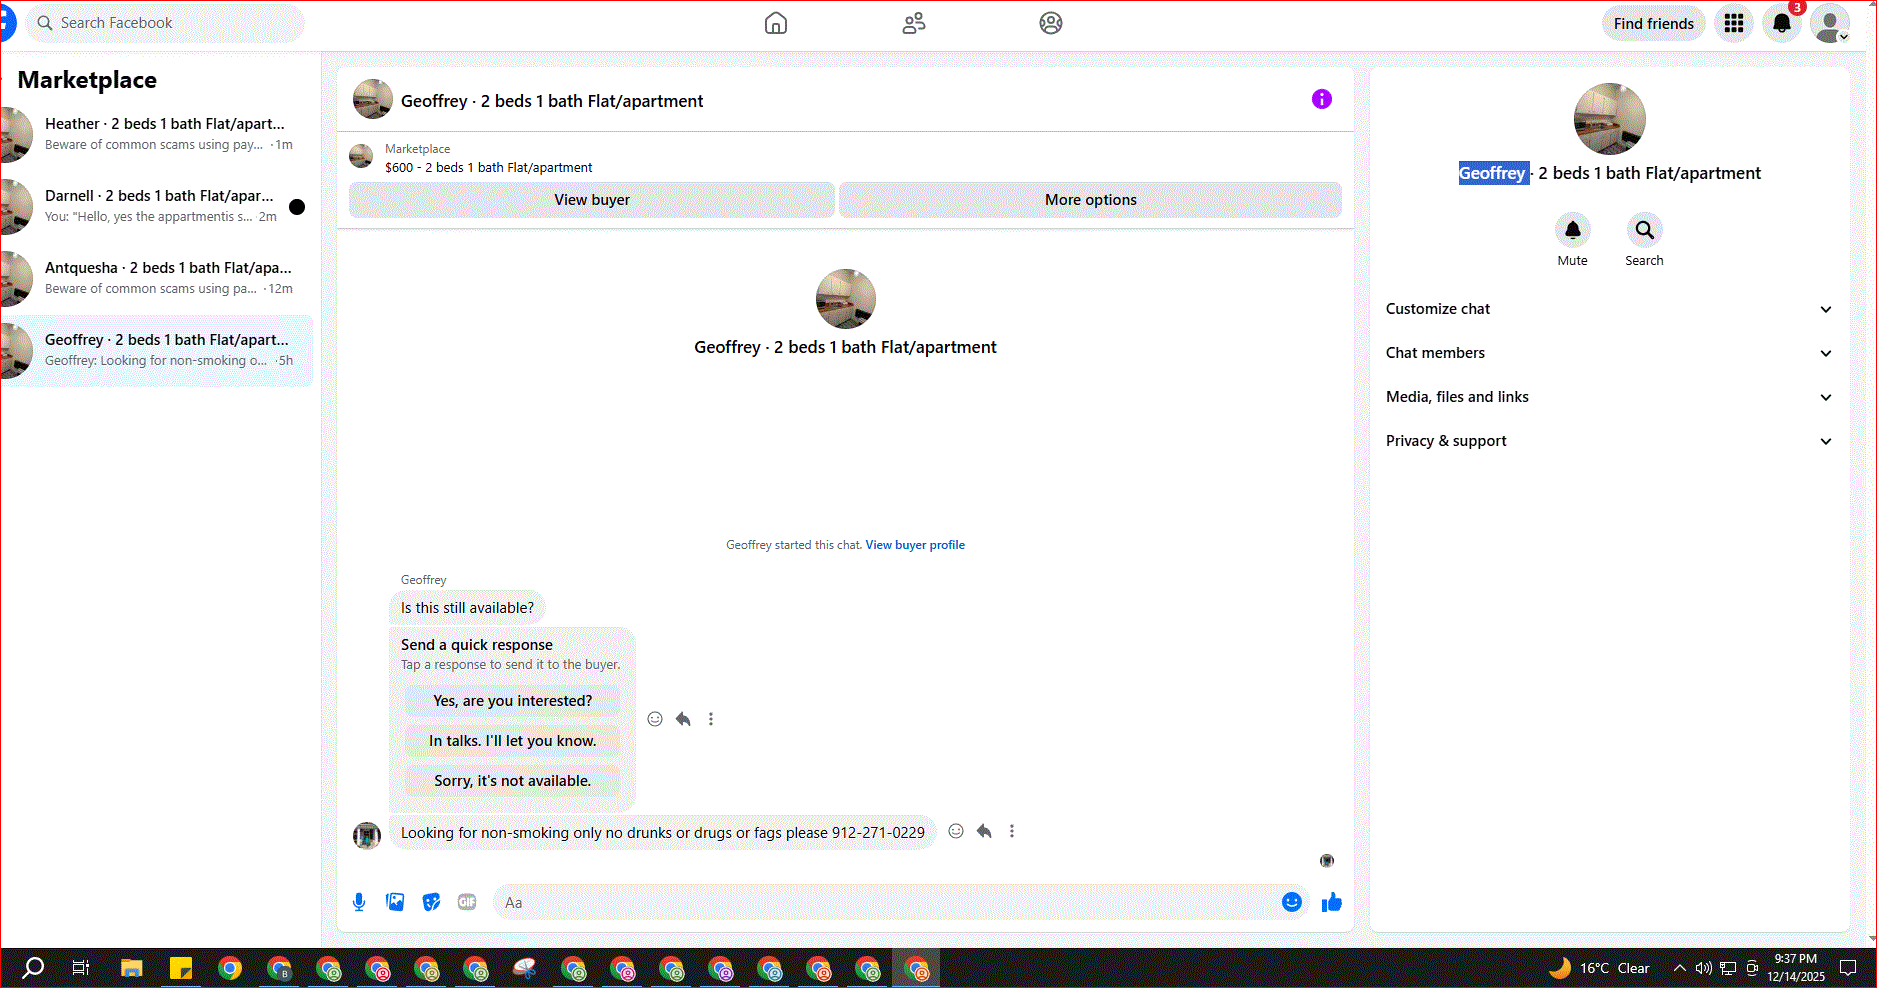Click Find friends button
This screenshot has height=988, width=1877.
coord(1654,23)
